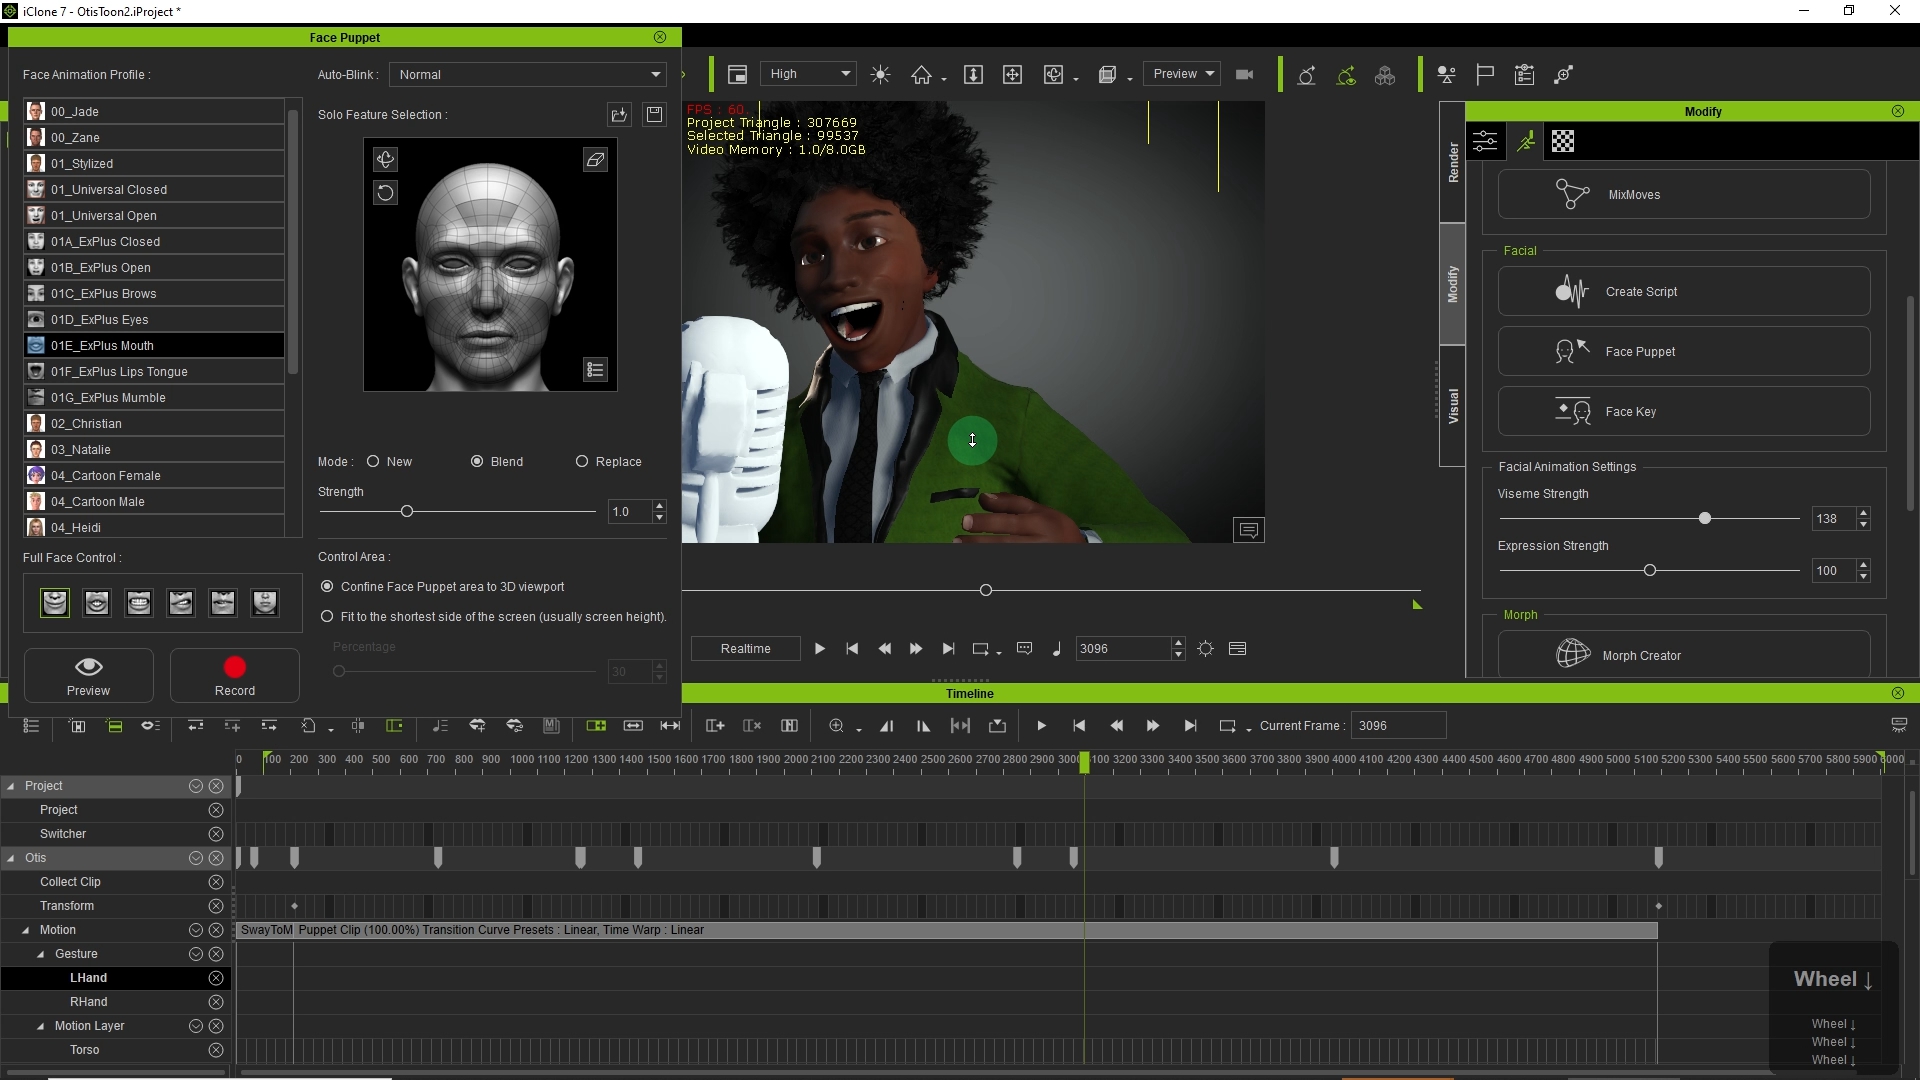Viewport: 1920px width, 1080px height.
Task: Adjust the Viseme Strength slider handle
Action: tap(1705, 518)
